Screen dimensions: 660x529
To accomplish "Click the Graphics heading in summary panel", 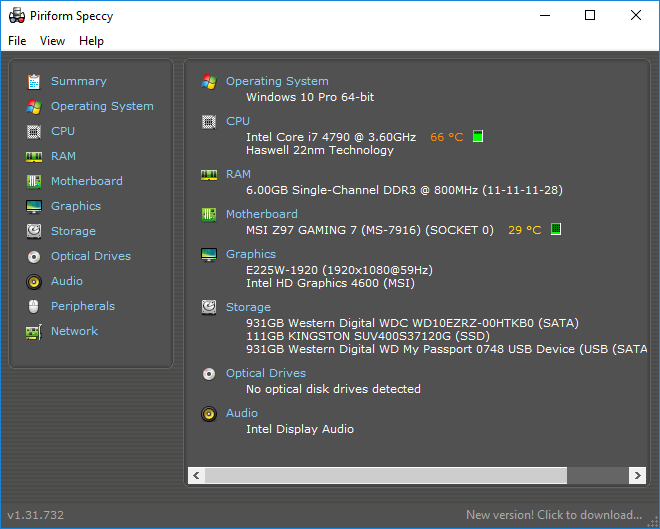I will 251,254.
